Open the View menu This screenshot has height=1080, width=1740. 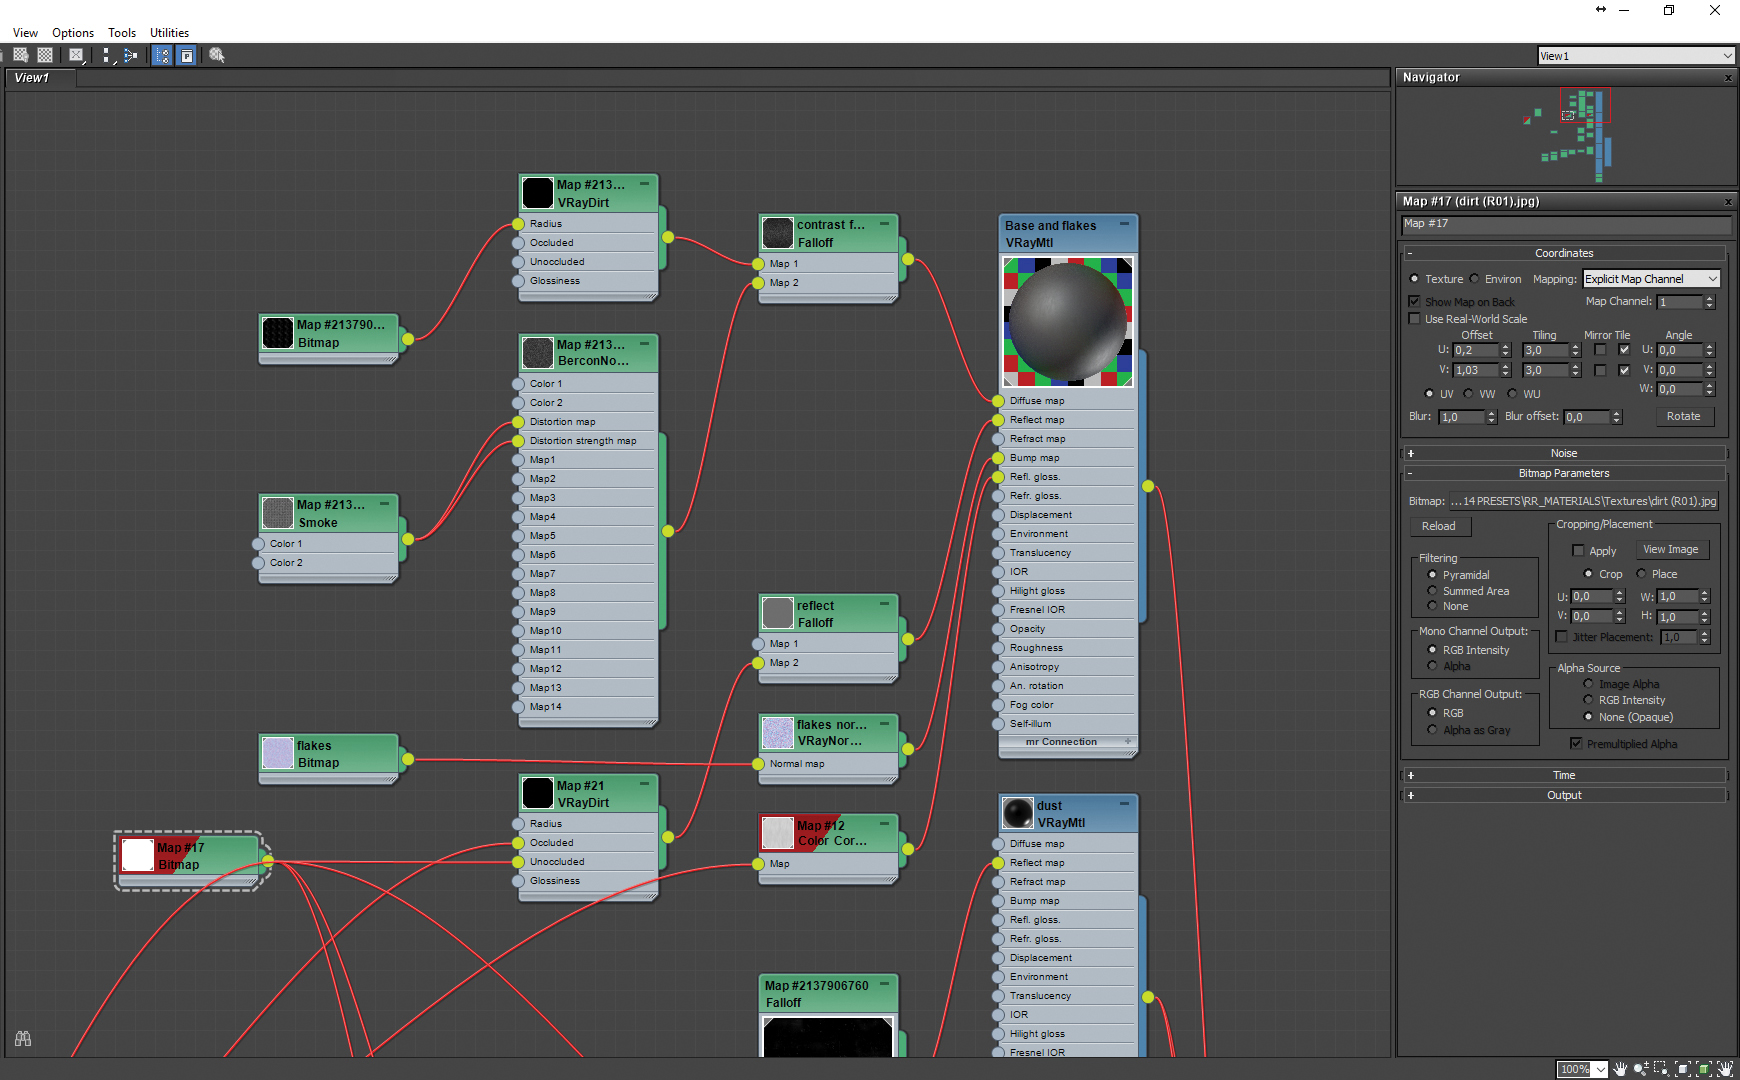[x=25, y=33]
